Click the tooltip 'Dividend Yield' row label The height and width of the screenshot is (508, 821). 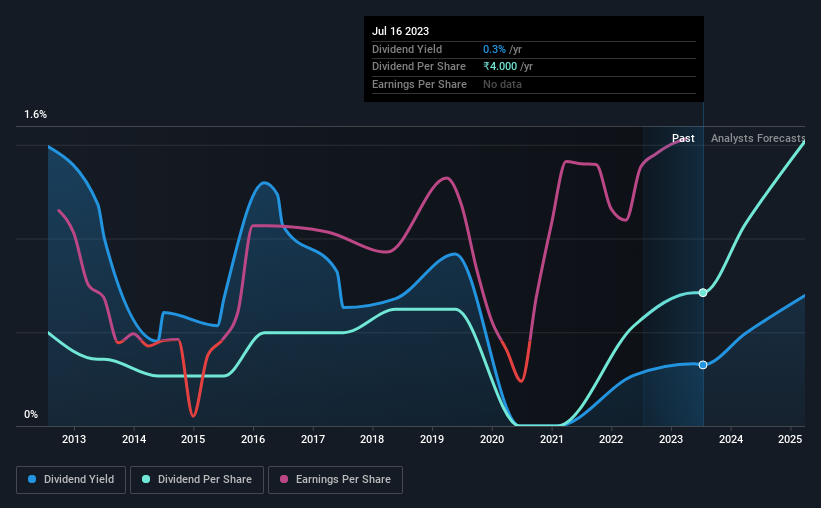[x=407, y=49]
